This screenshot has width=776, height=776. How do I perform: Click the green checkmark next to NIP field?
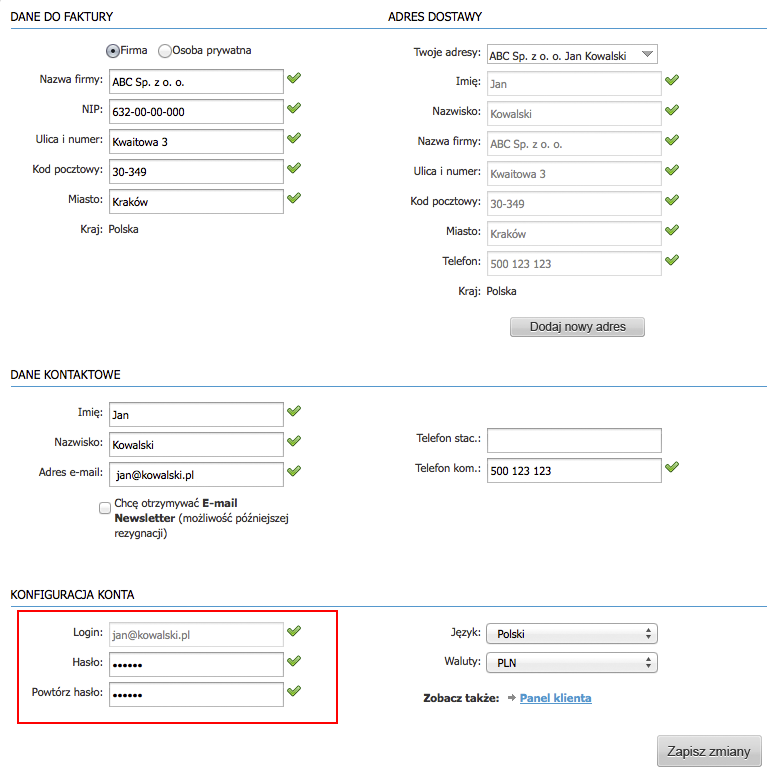pos(293,109)
